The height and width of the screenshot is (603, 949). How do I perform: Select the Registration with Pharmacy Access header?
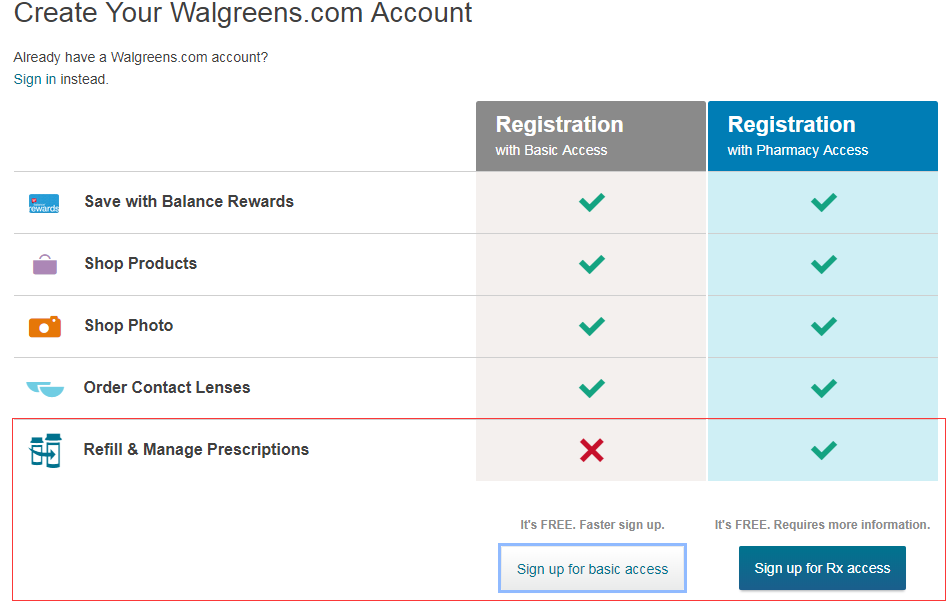point(822,136)
